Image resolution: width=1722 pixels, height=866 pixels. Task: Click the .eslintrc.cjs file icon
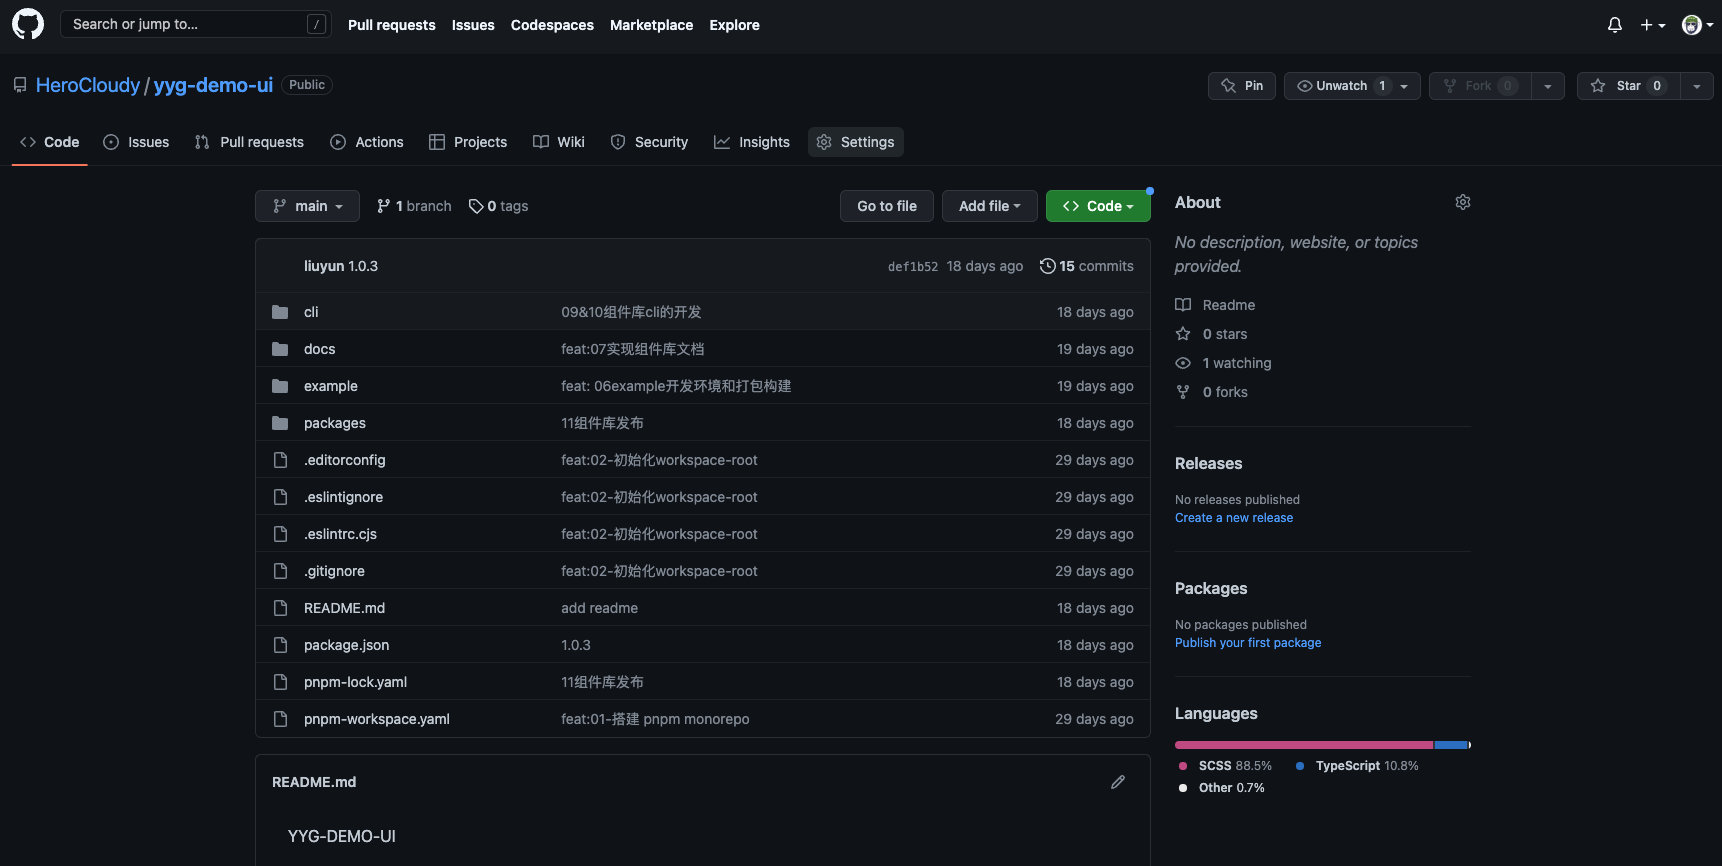coord(280,534)
